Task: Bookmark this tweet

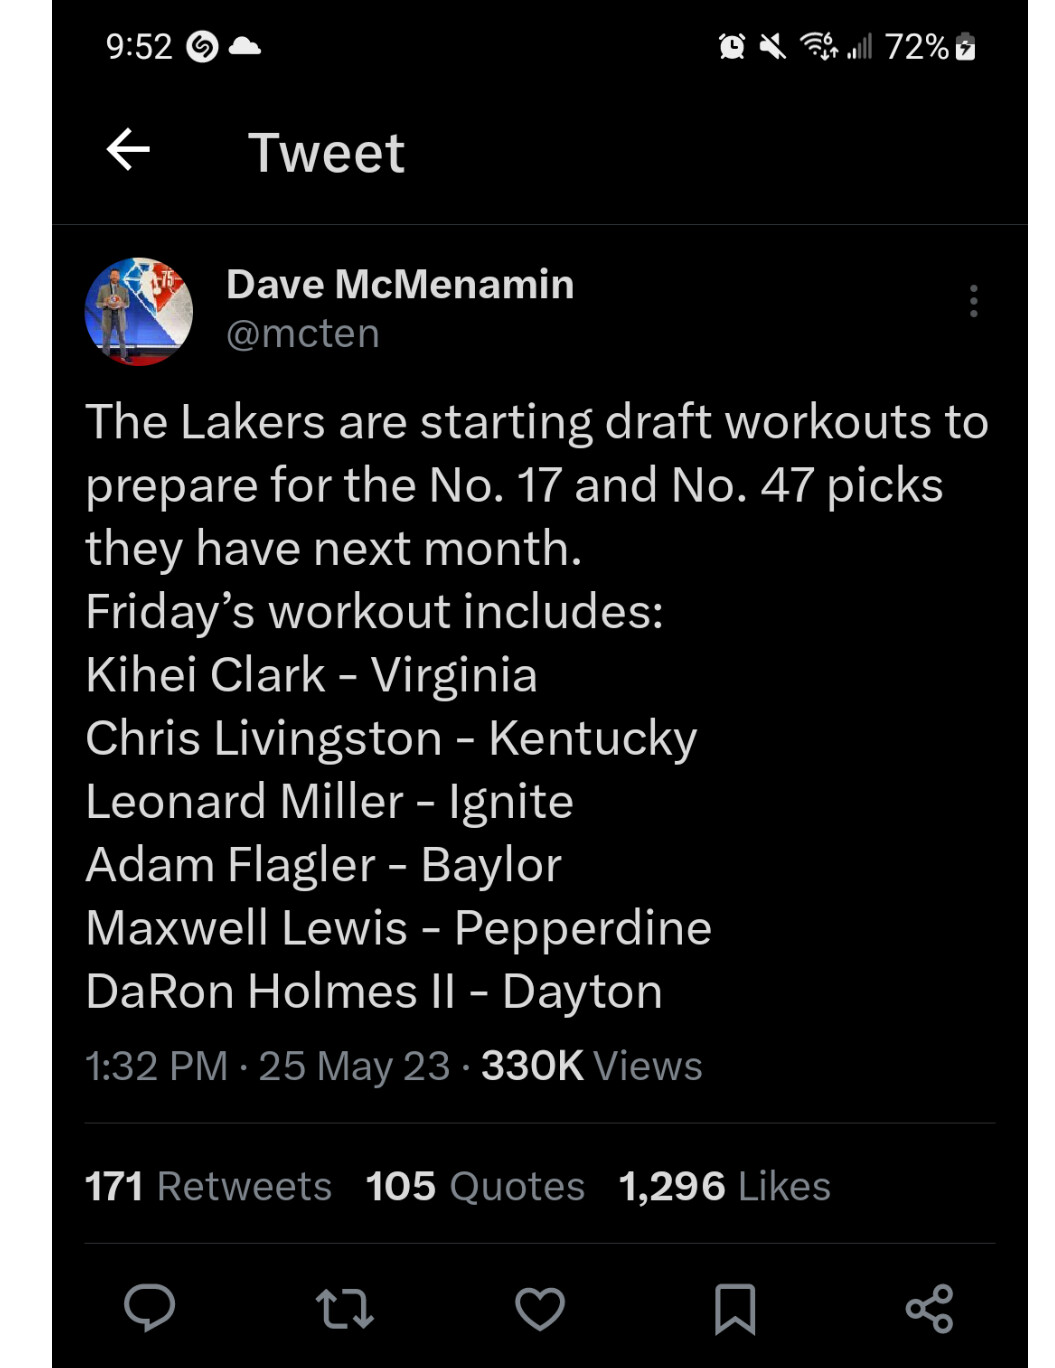Action: click(x=735, y=1308)
